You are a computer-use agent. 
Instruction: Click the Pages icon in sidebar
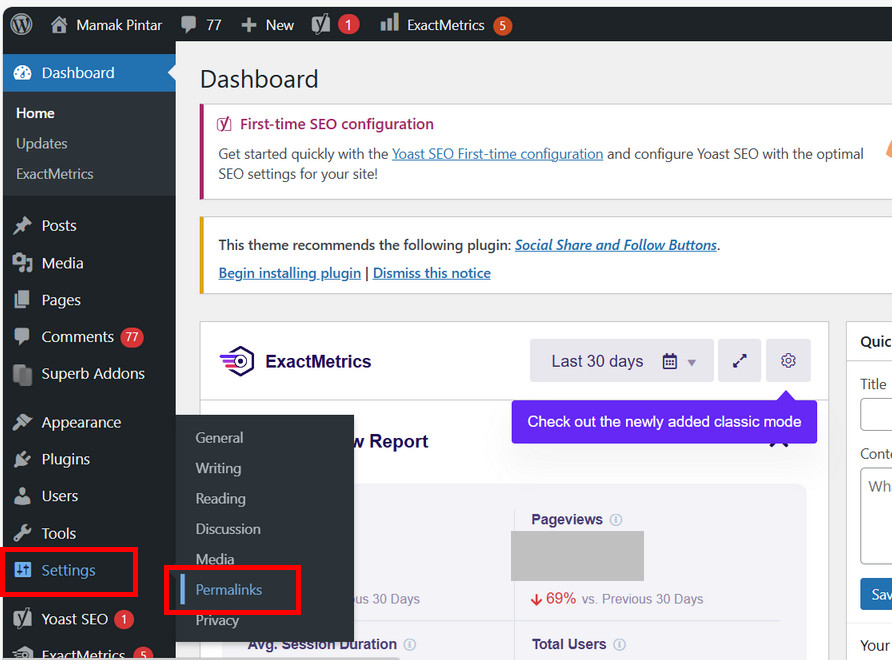pos(22,299)
